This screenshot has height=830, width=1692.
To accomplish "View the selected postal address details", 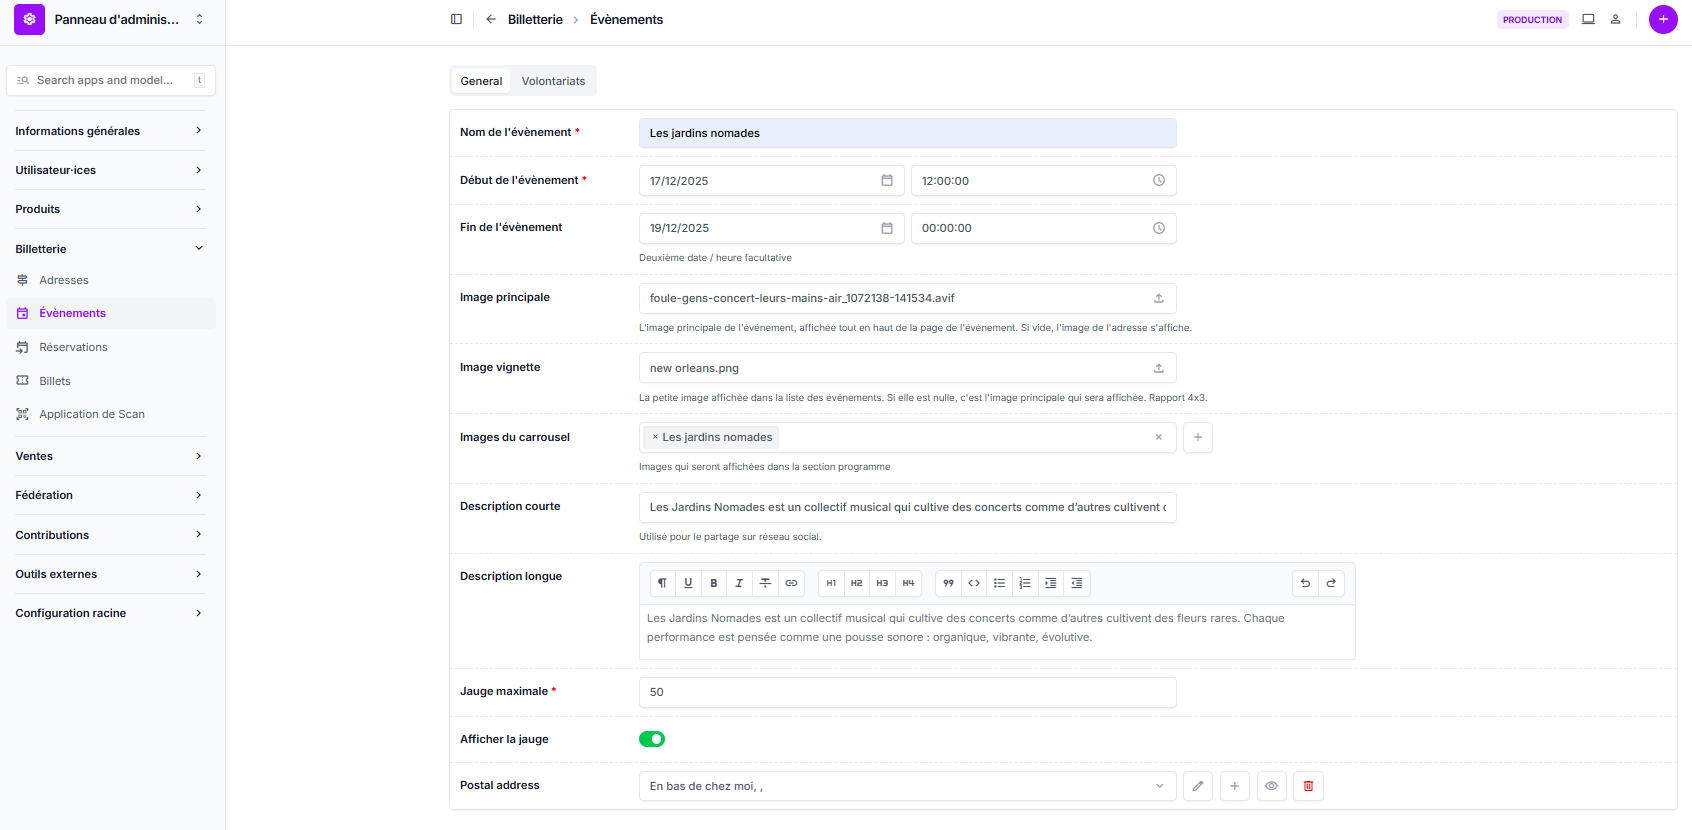I will click(1271, 786).
